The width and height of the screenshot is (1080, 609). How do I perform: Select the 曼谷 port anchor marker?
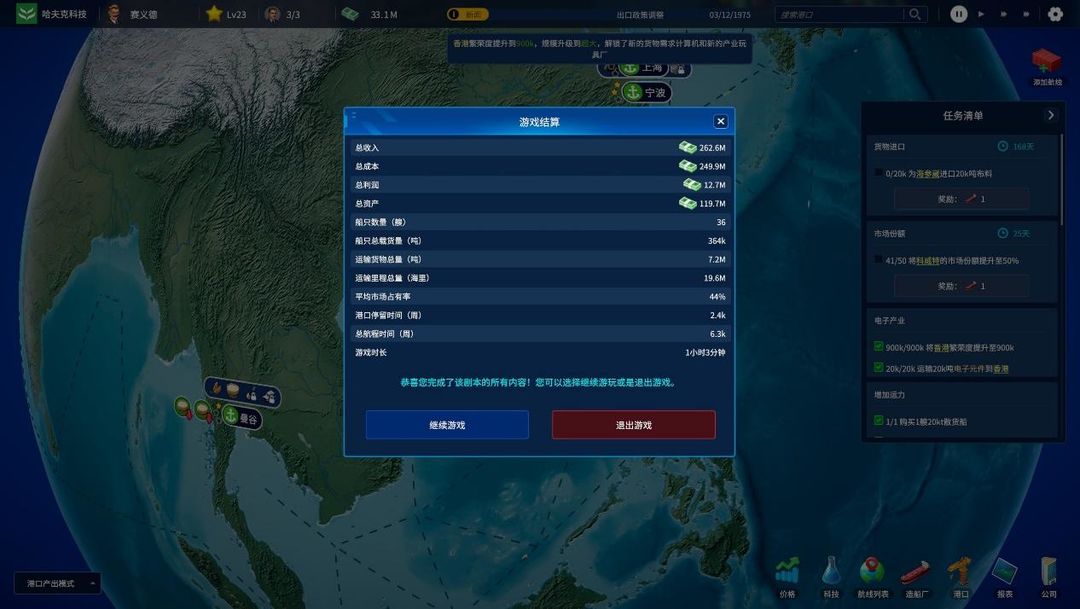point(229,415)
